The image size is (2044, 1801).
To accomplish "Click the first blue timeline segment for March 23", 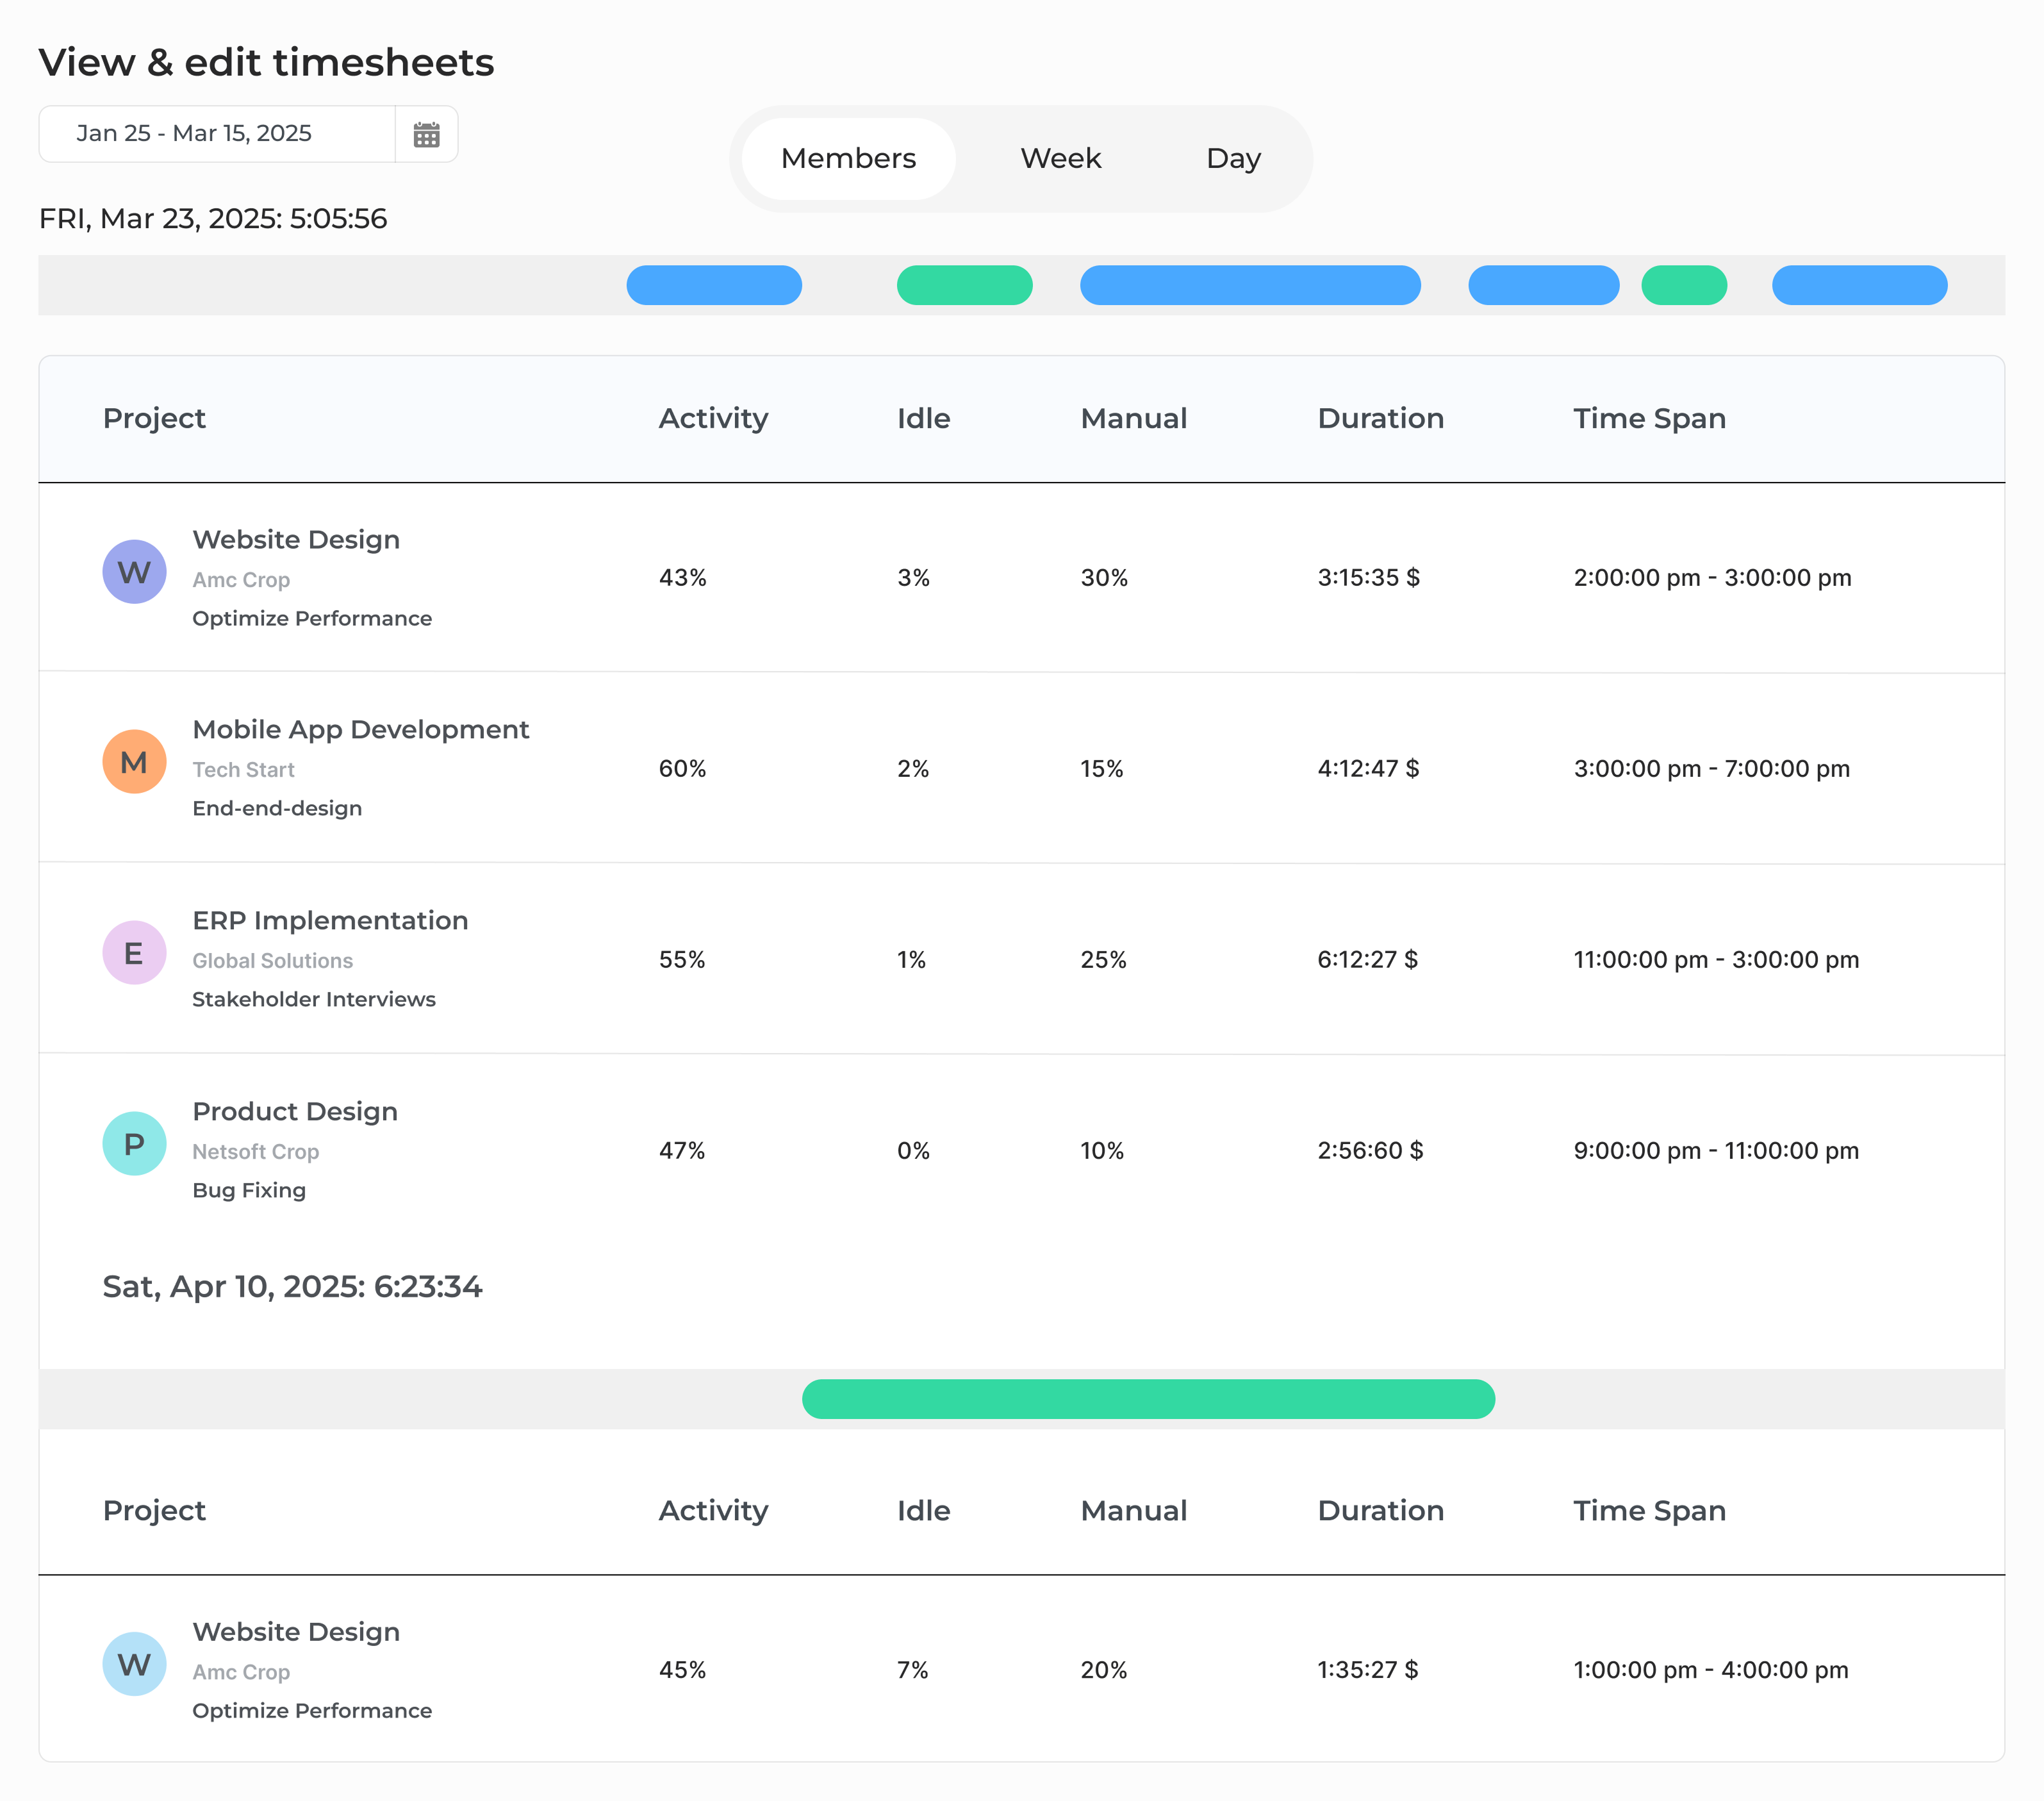I will coord(713,286).
